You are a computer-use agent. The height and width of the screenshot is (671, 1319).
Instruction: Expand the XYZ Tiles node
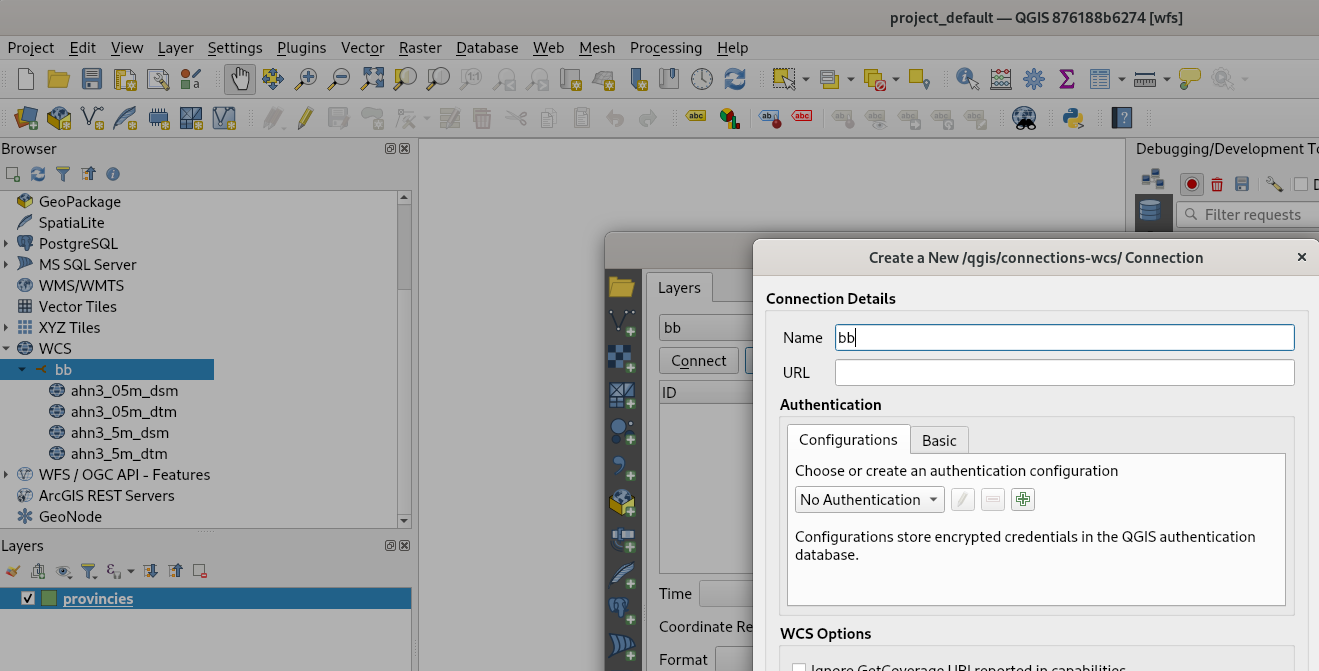click(x=6, y=328)
